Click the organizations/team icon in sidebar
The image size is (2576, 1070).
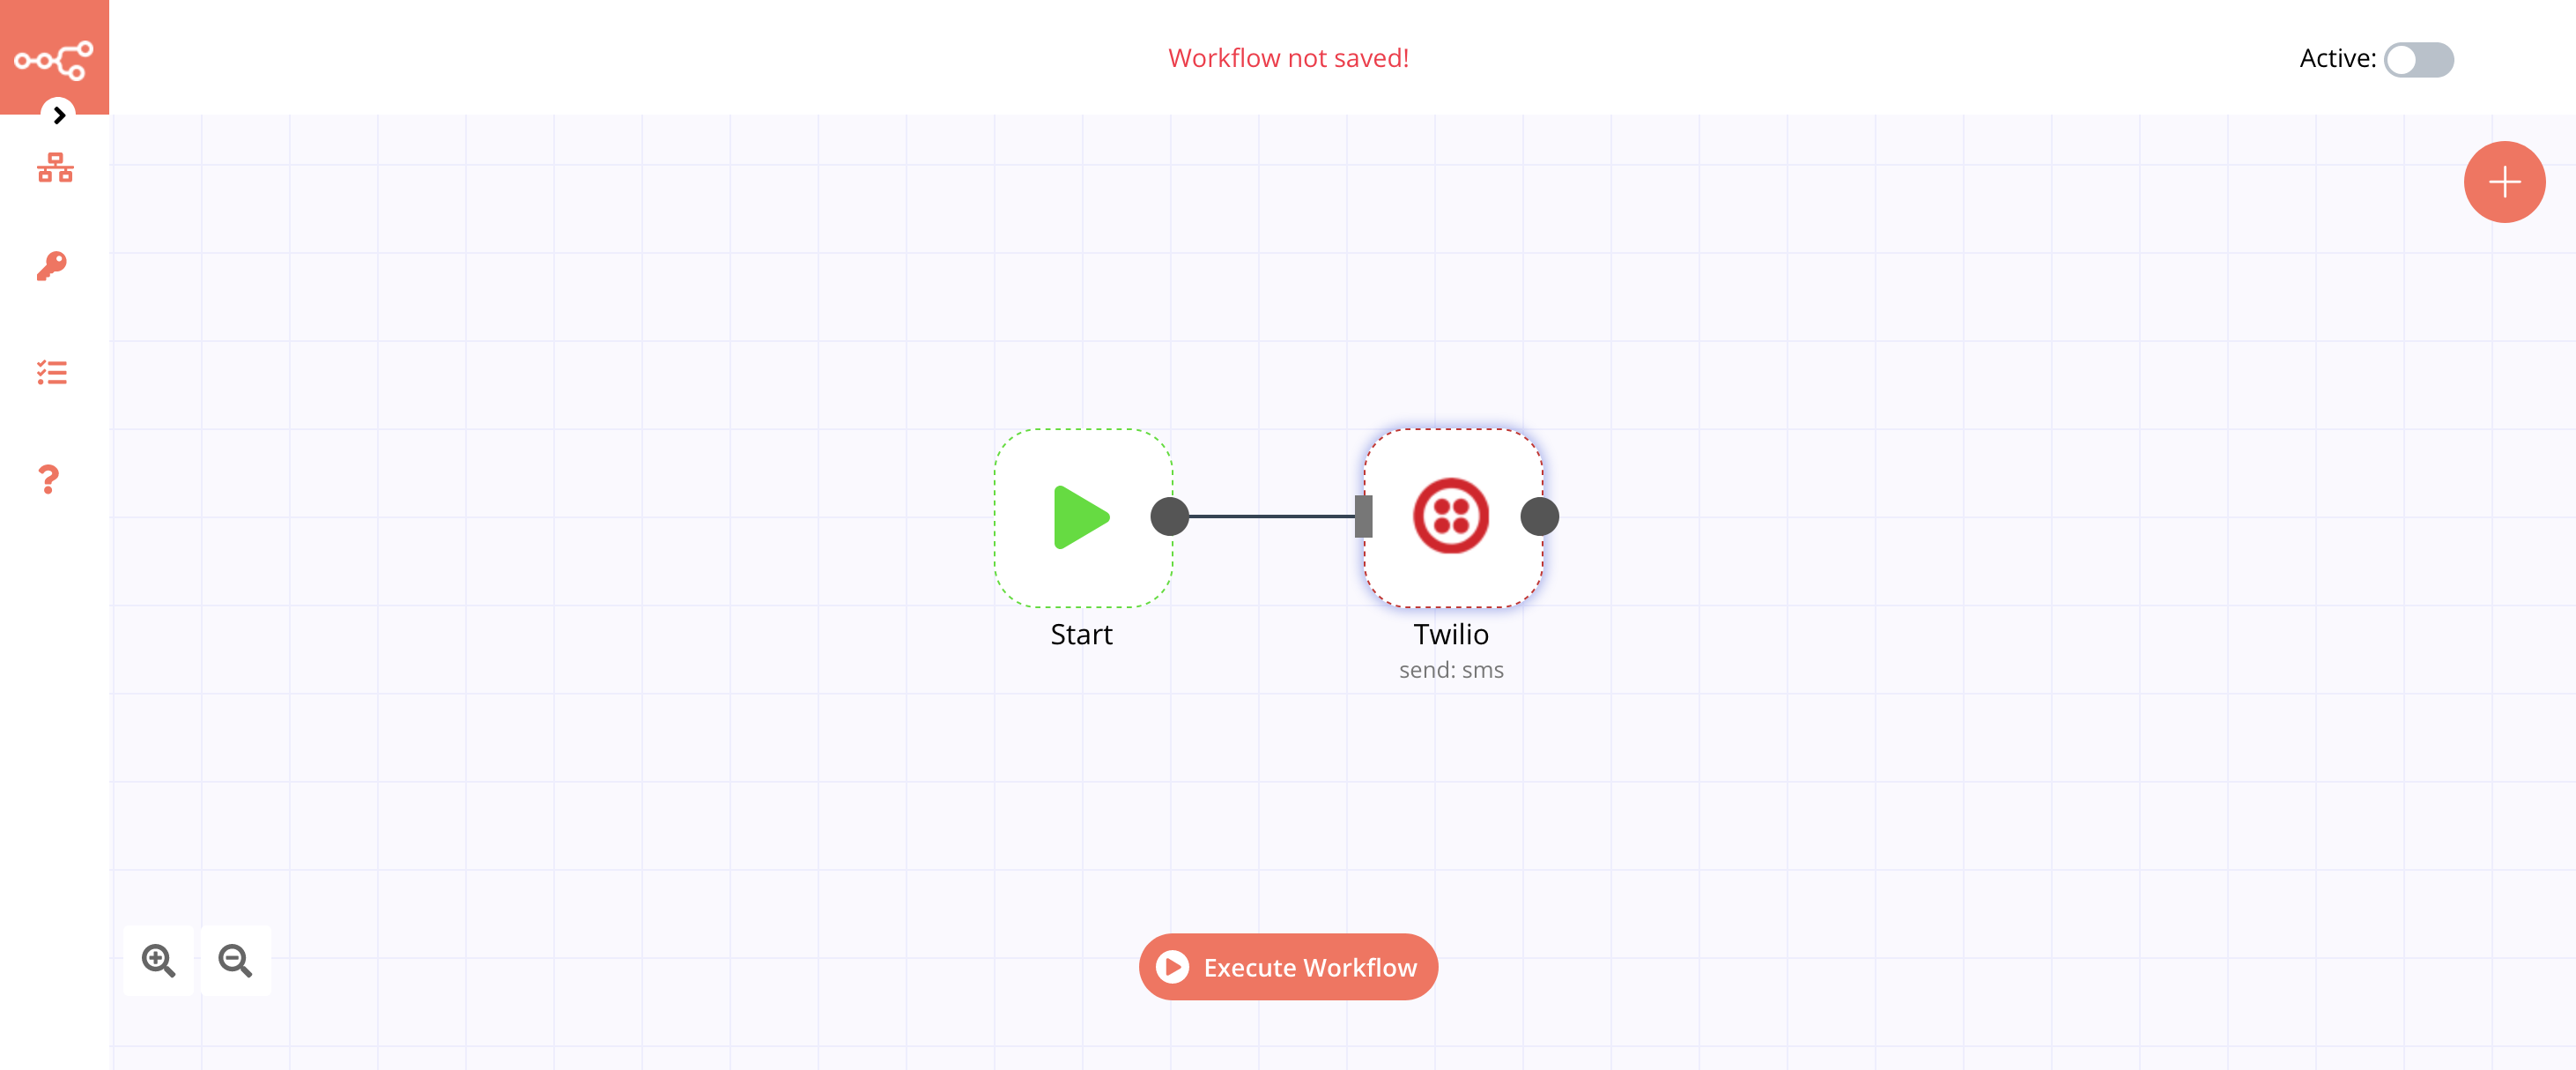click(55, 166)
